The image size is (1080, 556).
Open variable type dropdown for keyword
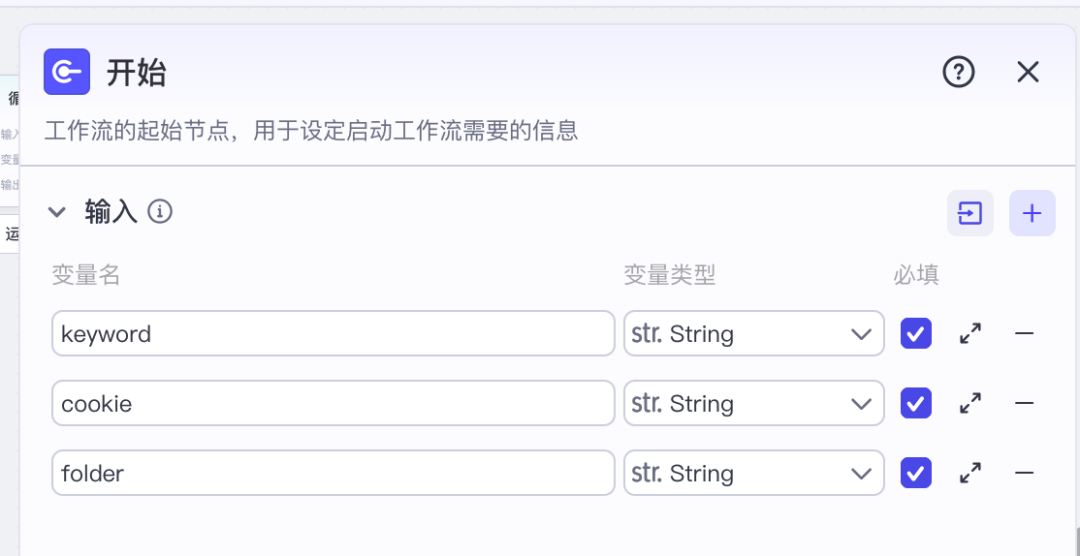tap(754, 334)
